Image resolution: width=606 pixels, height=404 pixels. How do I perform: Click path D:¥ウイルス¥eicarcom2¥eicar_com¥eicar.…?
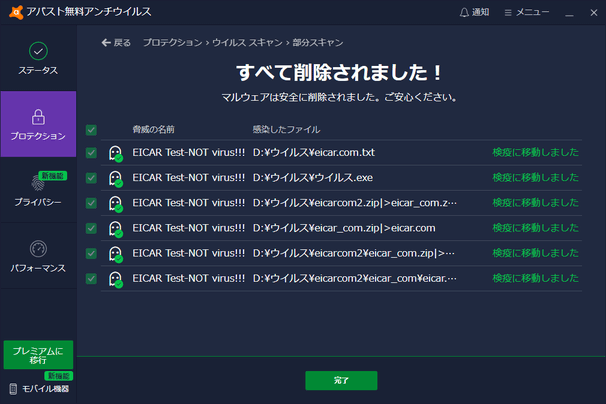point(355,278)
